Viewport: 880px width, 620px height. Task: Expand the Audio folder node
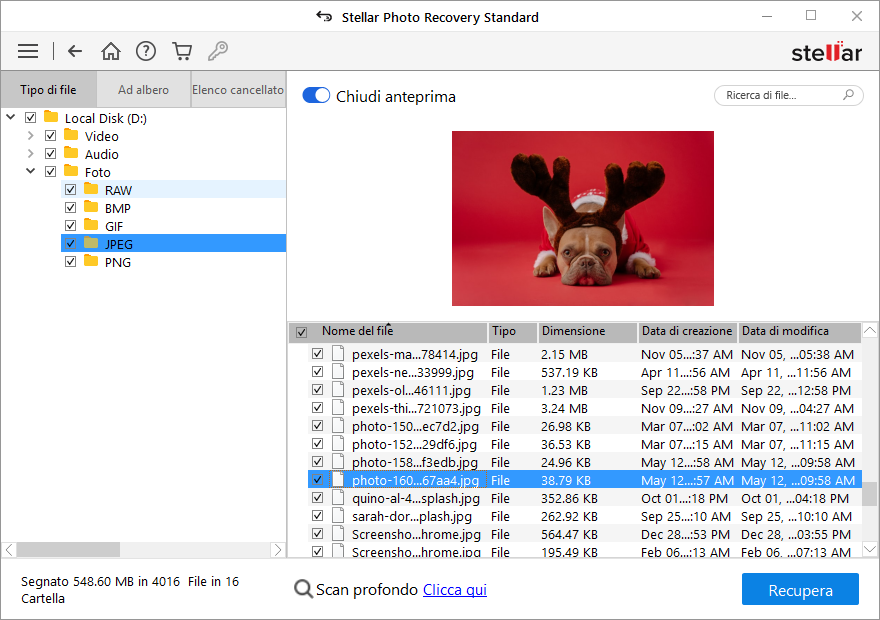pyautogui.click(x=30, y=154)
